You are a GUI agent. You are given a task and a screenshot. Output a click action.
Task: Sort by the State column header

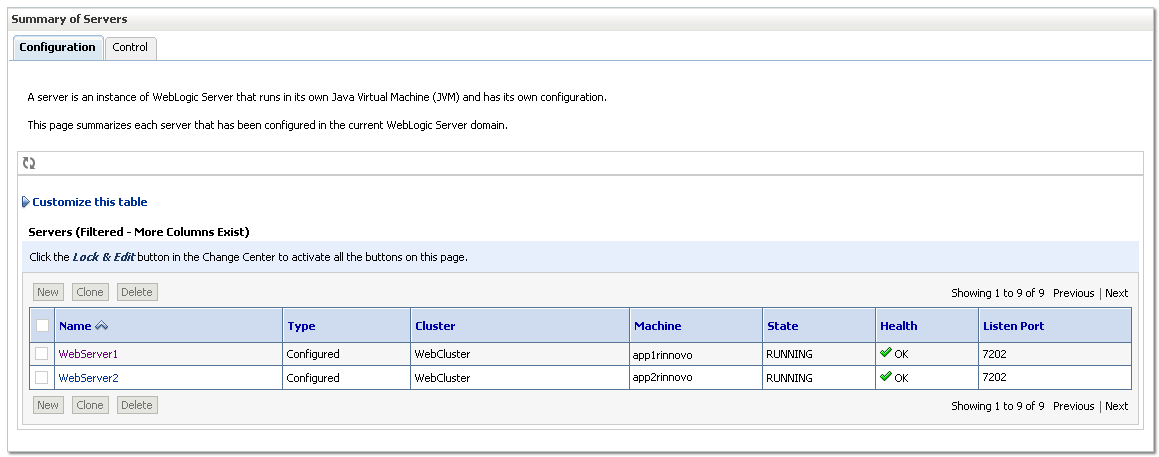click(783, 326)
